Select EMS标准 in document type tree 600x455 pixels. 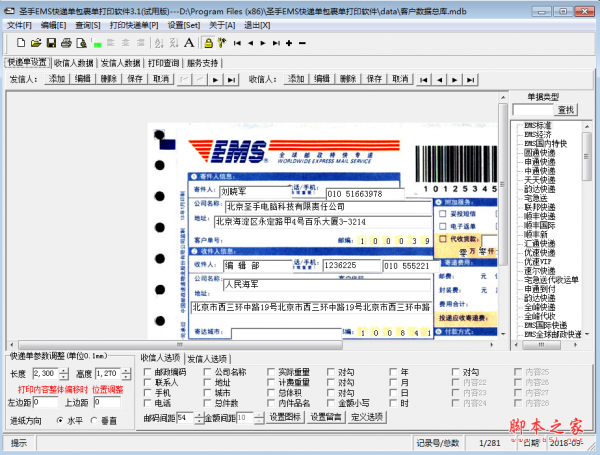538,125
